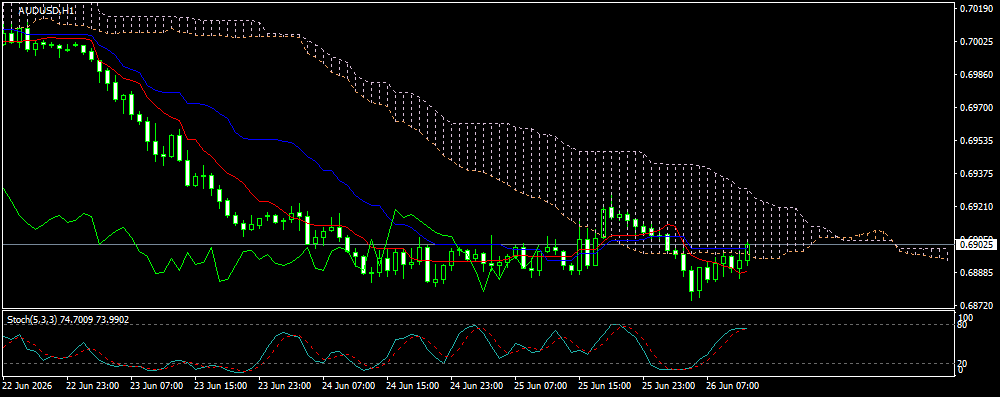Click price axis label 0.70025
Viewport: 1000px width, 397px height.
(x=975, y=42)
